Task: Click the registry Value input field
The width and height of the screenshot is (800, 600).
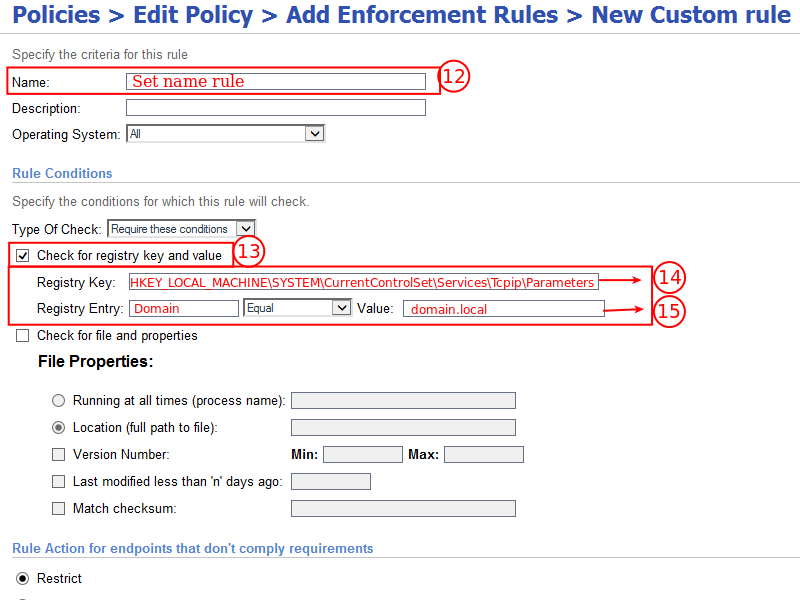Action: click(504, 309)
